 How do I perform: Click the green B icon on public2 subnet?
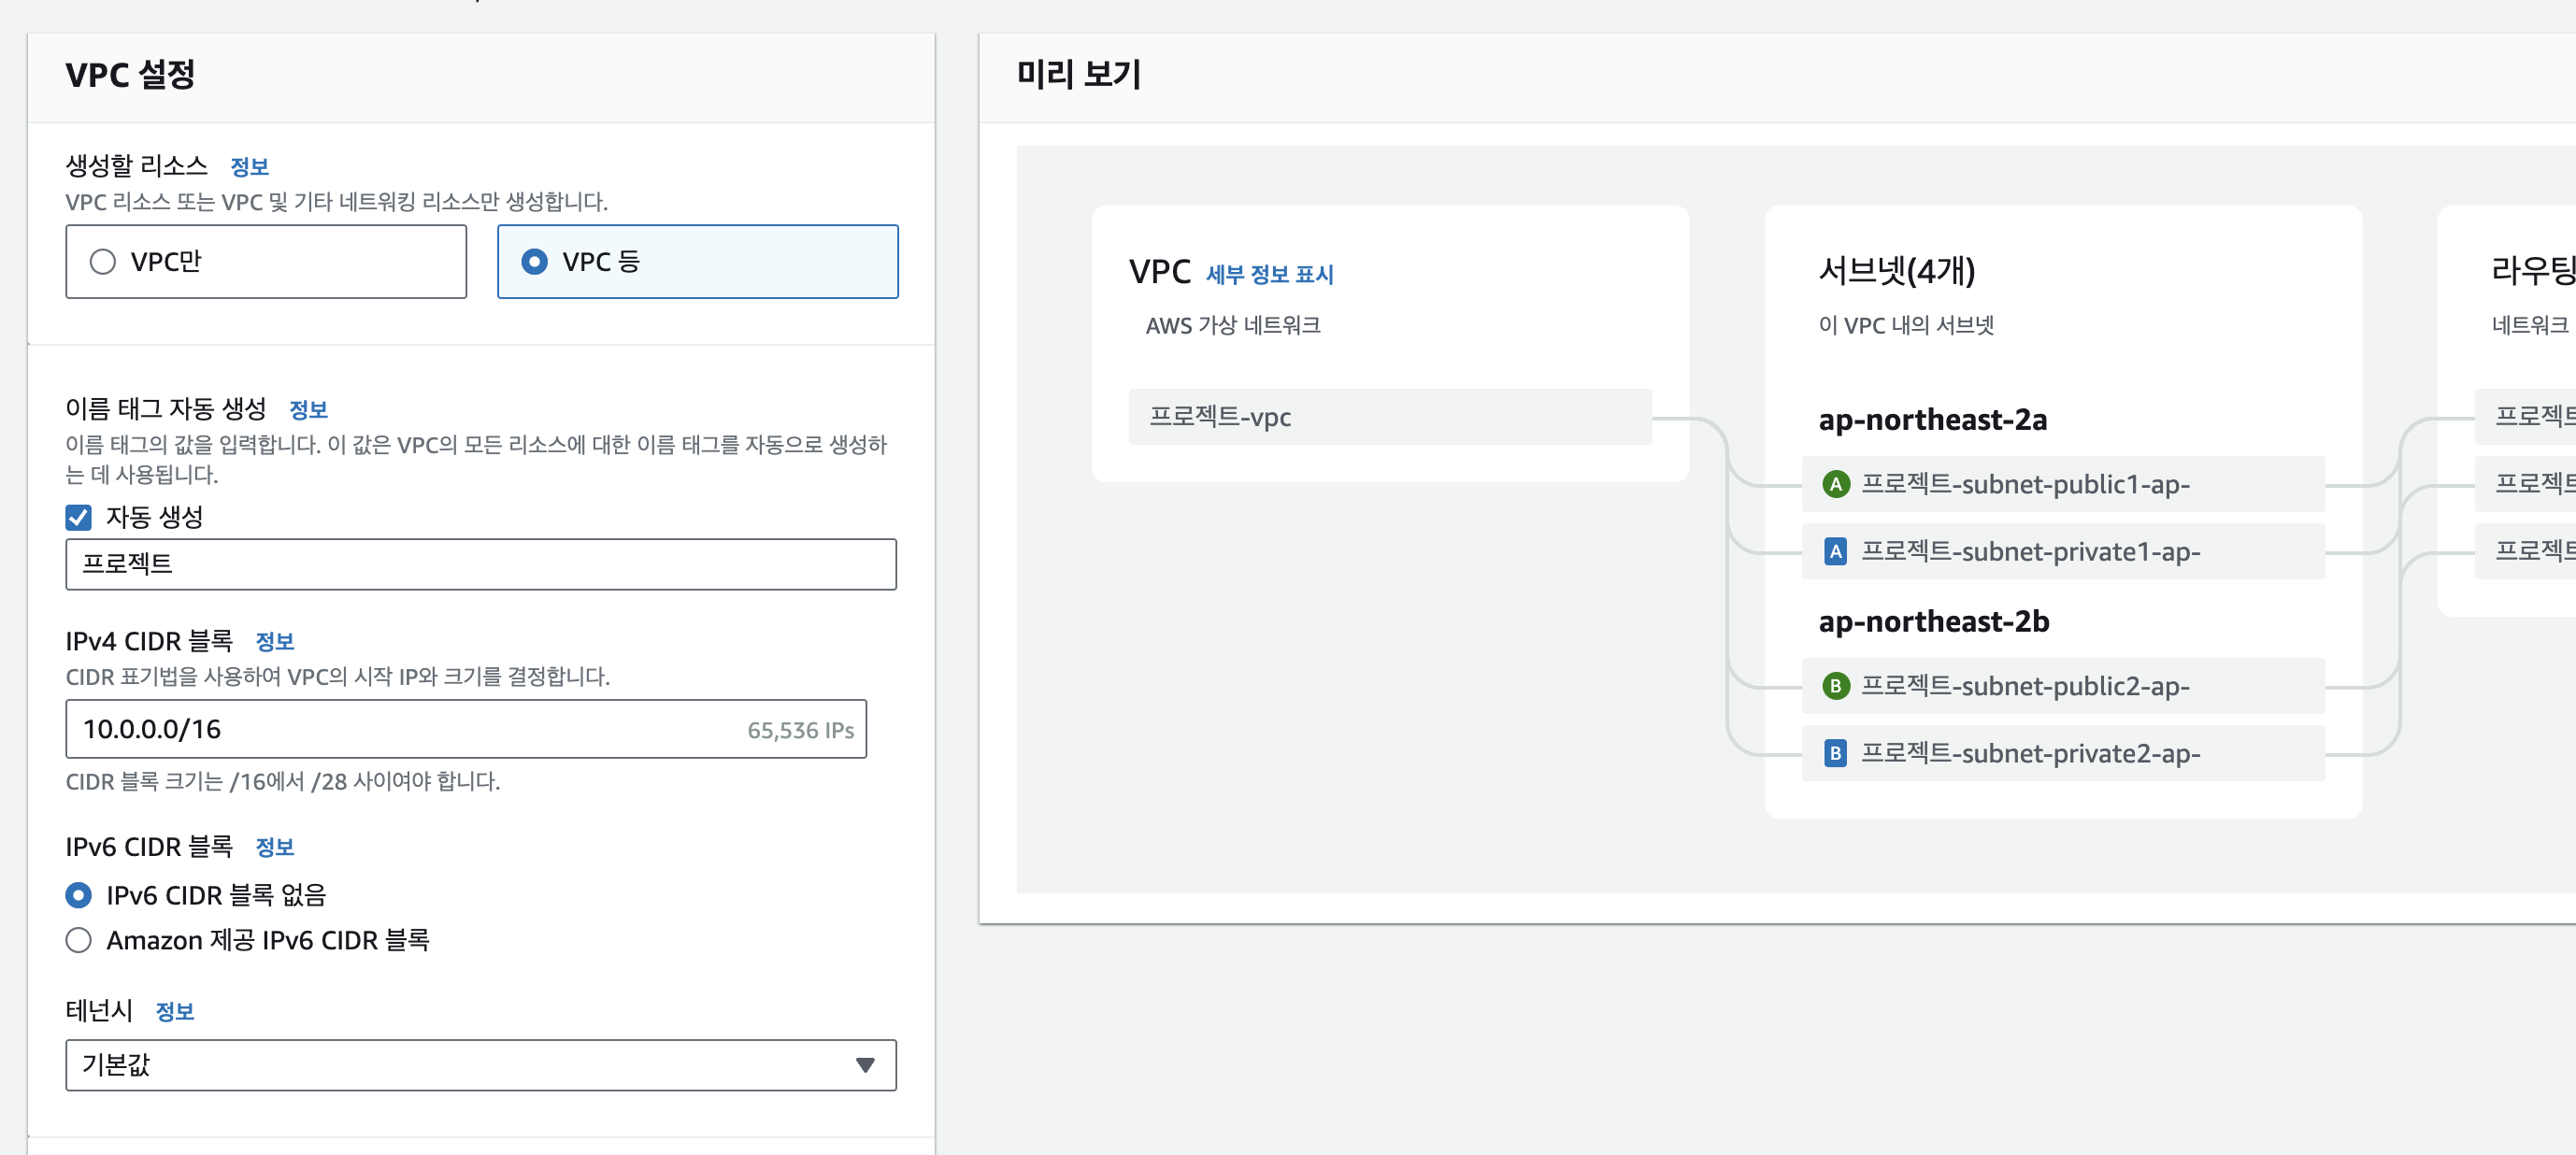1835,686
